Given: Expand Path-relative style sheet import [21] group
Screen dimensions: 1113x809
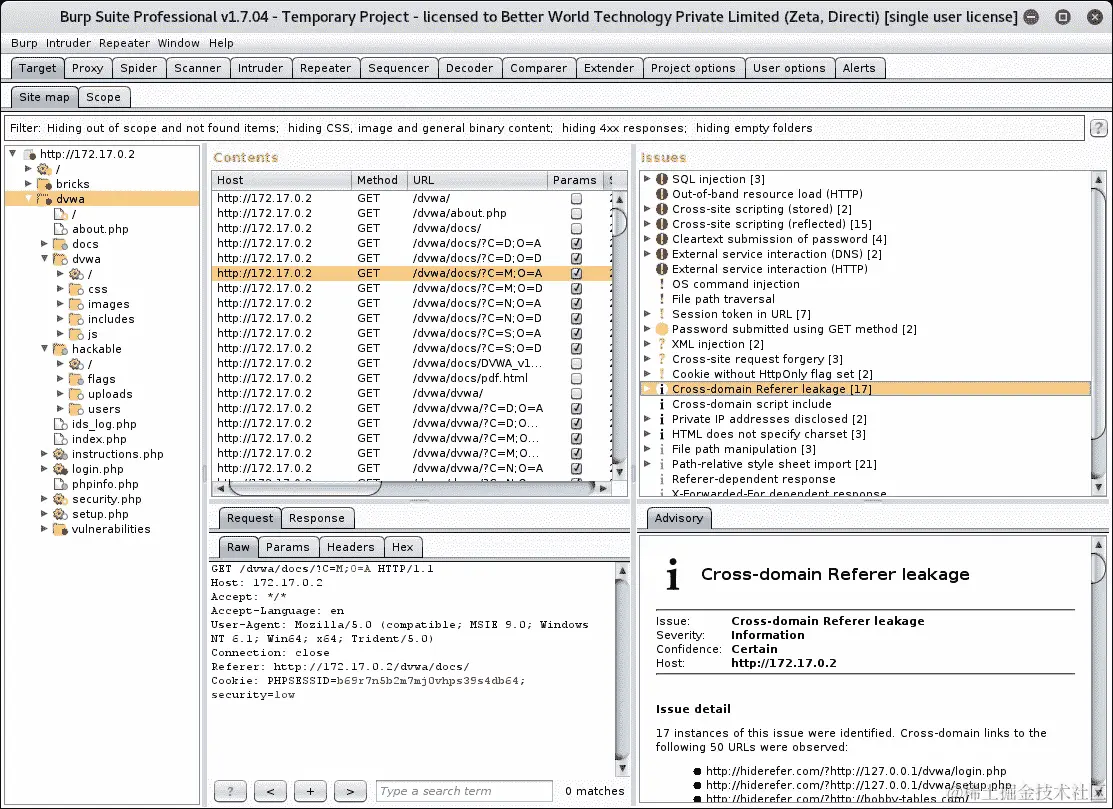Looking at the screenshot, I should [x=647, y=463].
